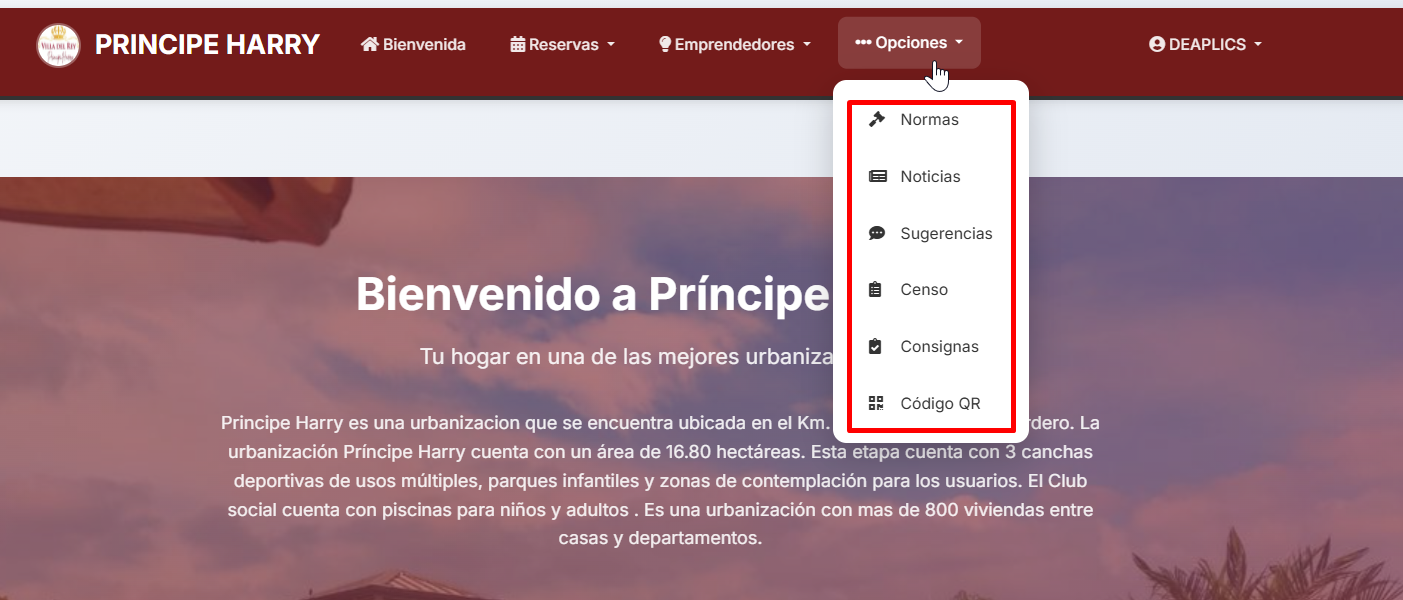1403x600 pixels.
Task: Select the QR grid icon next to Código QR
Action: 876,403
